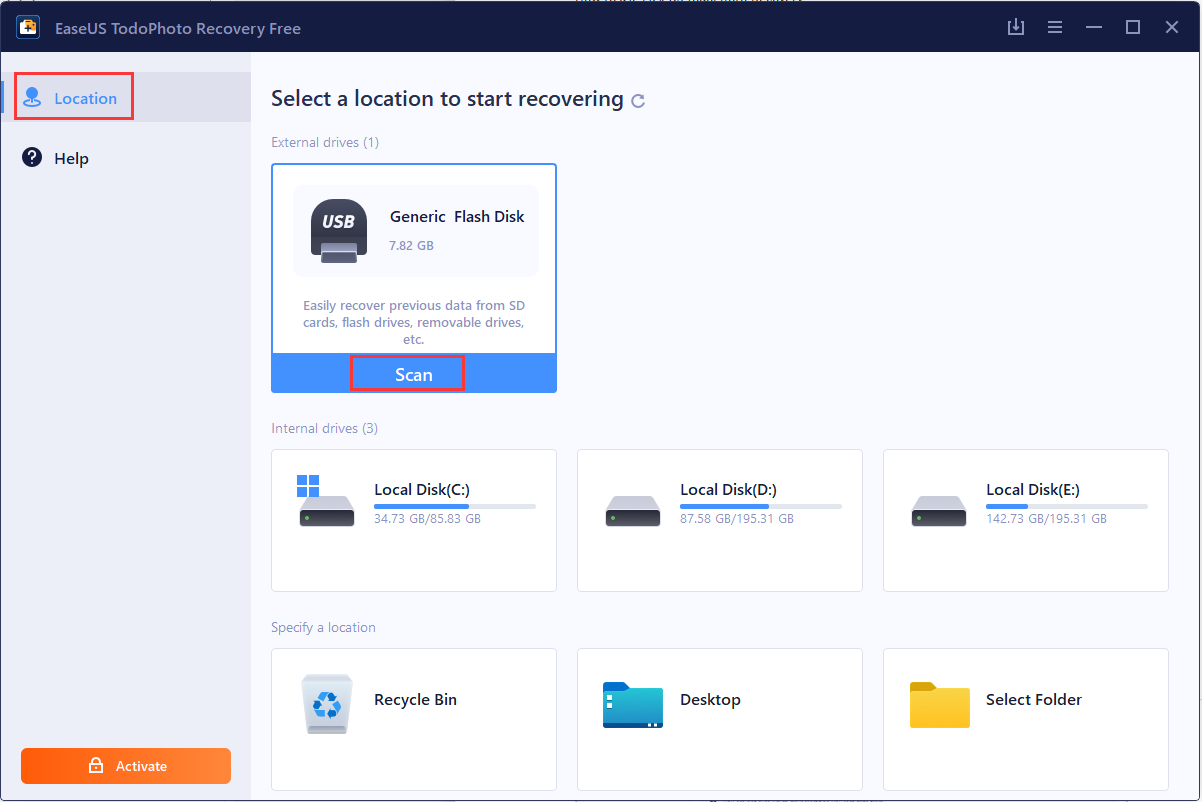Screen dimensions: 1202x802
Task: Select the Recycle Bin location card
Action: (x=414, y=719)
